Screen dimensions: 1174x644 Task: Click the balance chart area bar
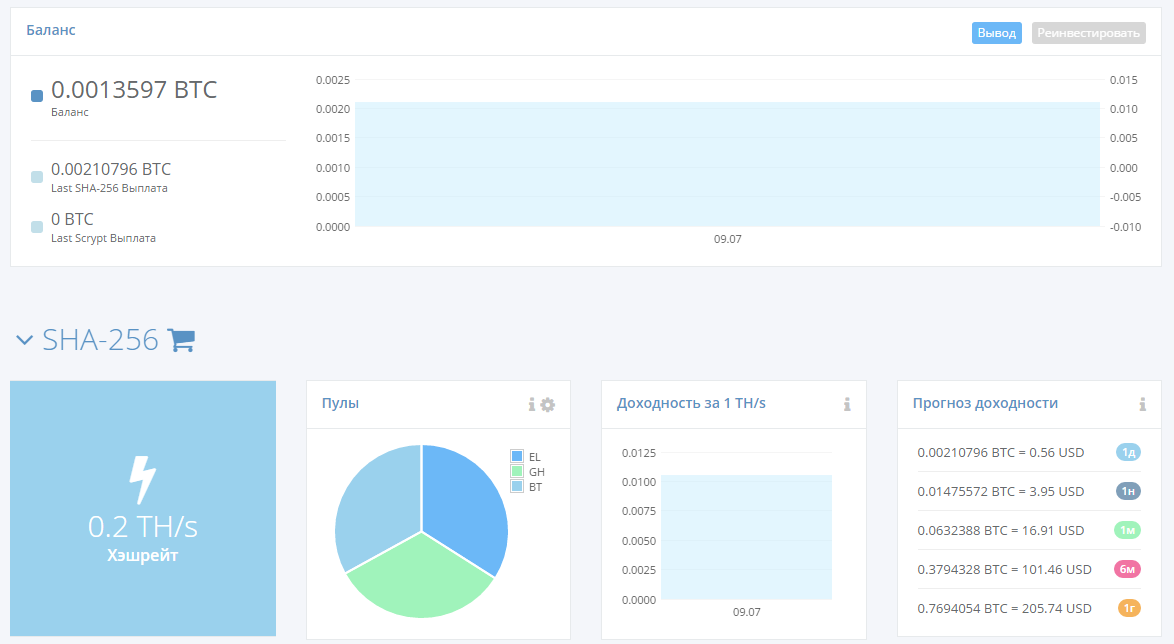point(727,164)
